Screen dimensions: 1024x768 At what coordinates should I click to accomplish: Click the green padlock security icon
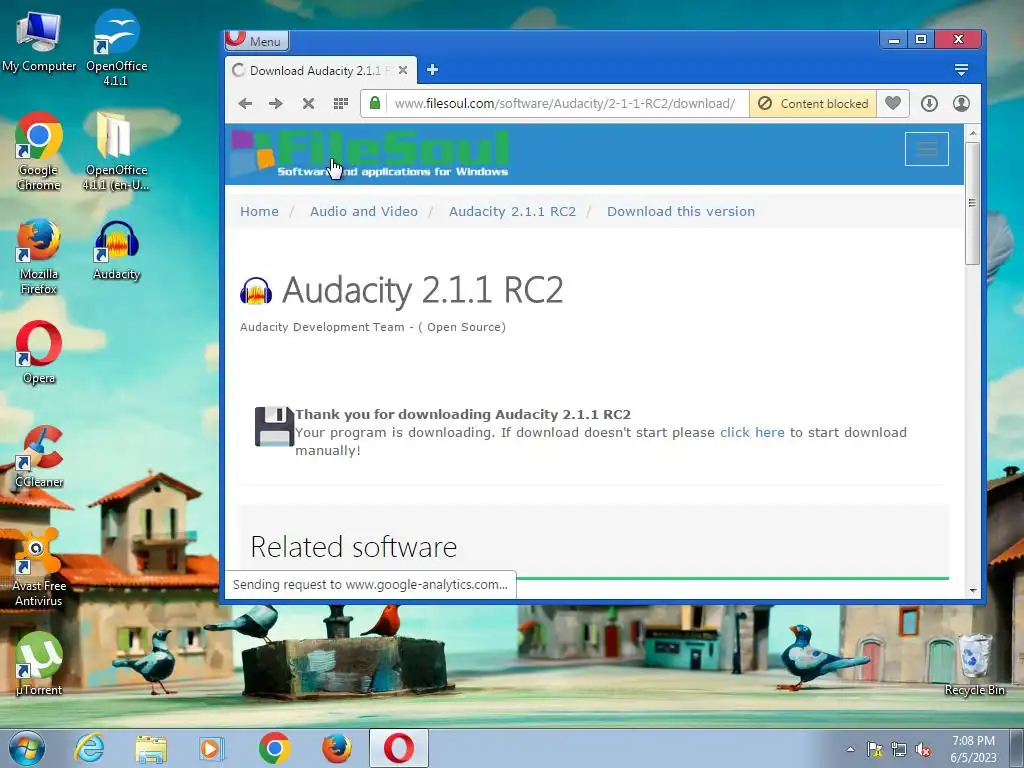(375, 103)
